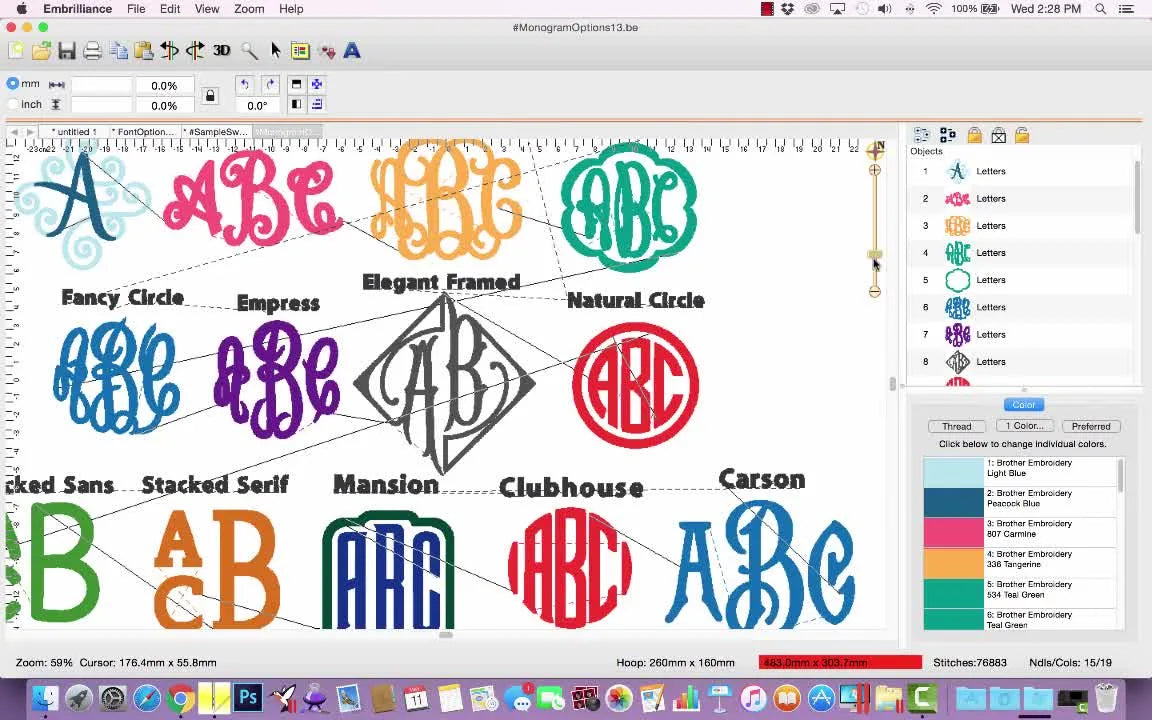
Task: Select the magnifier zoom tool
Action: pos(250,51)
